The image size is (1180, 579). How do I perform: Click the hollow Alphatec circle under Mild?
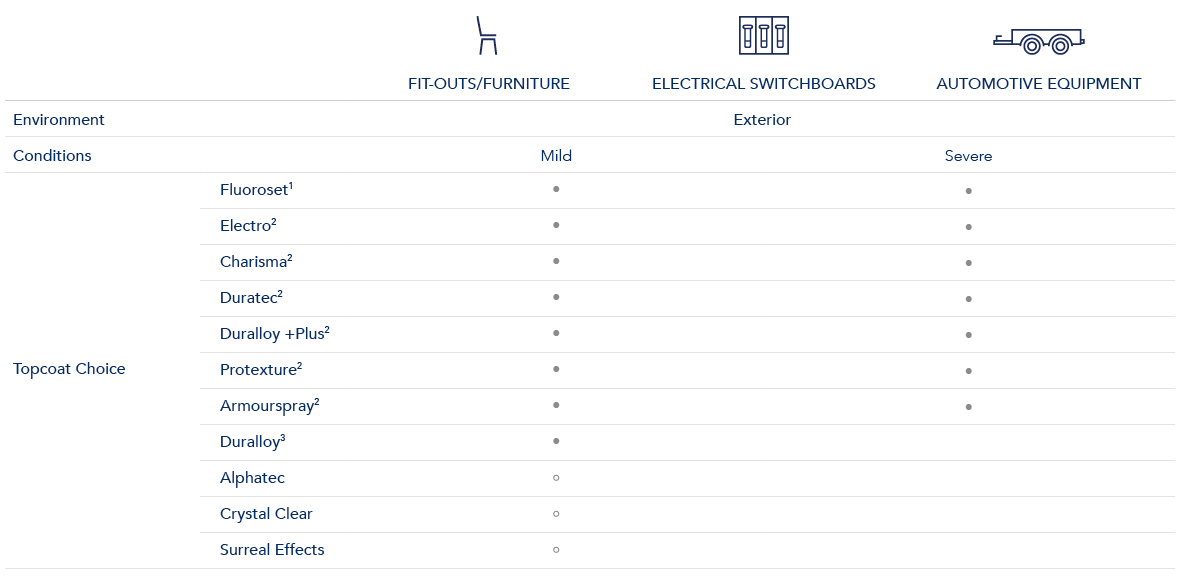(x=556, y=478)
